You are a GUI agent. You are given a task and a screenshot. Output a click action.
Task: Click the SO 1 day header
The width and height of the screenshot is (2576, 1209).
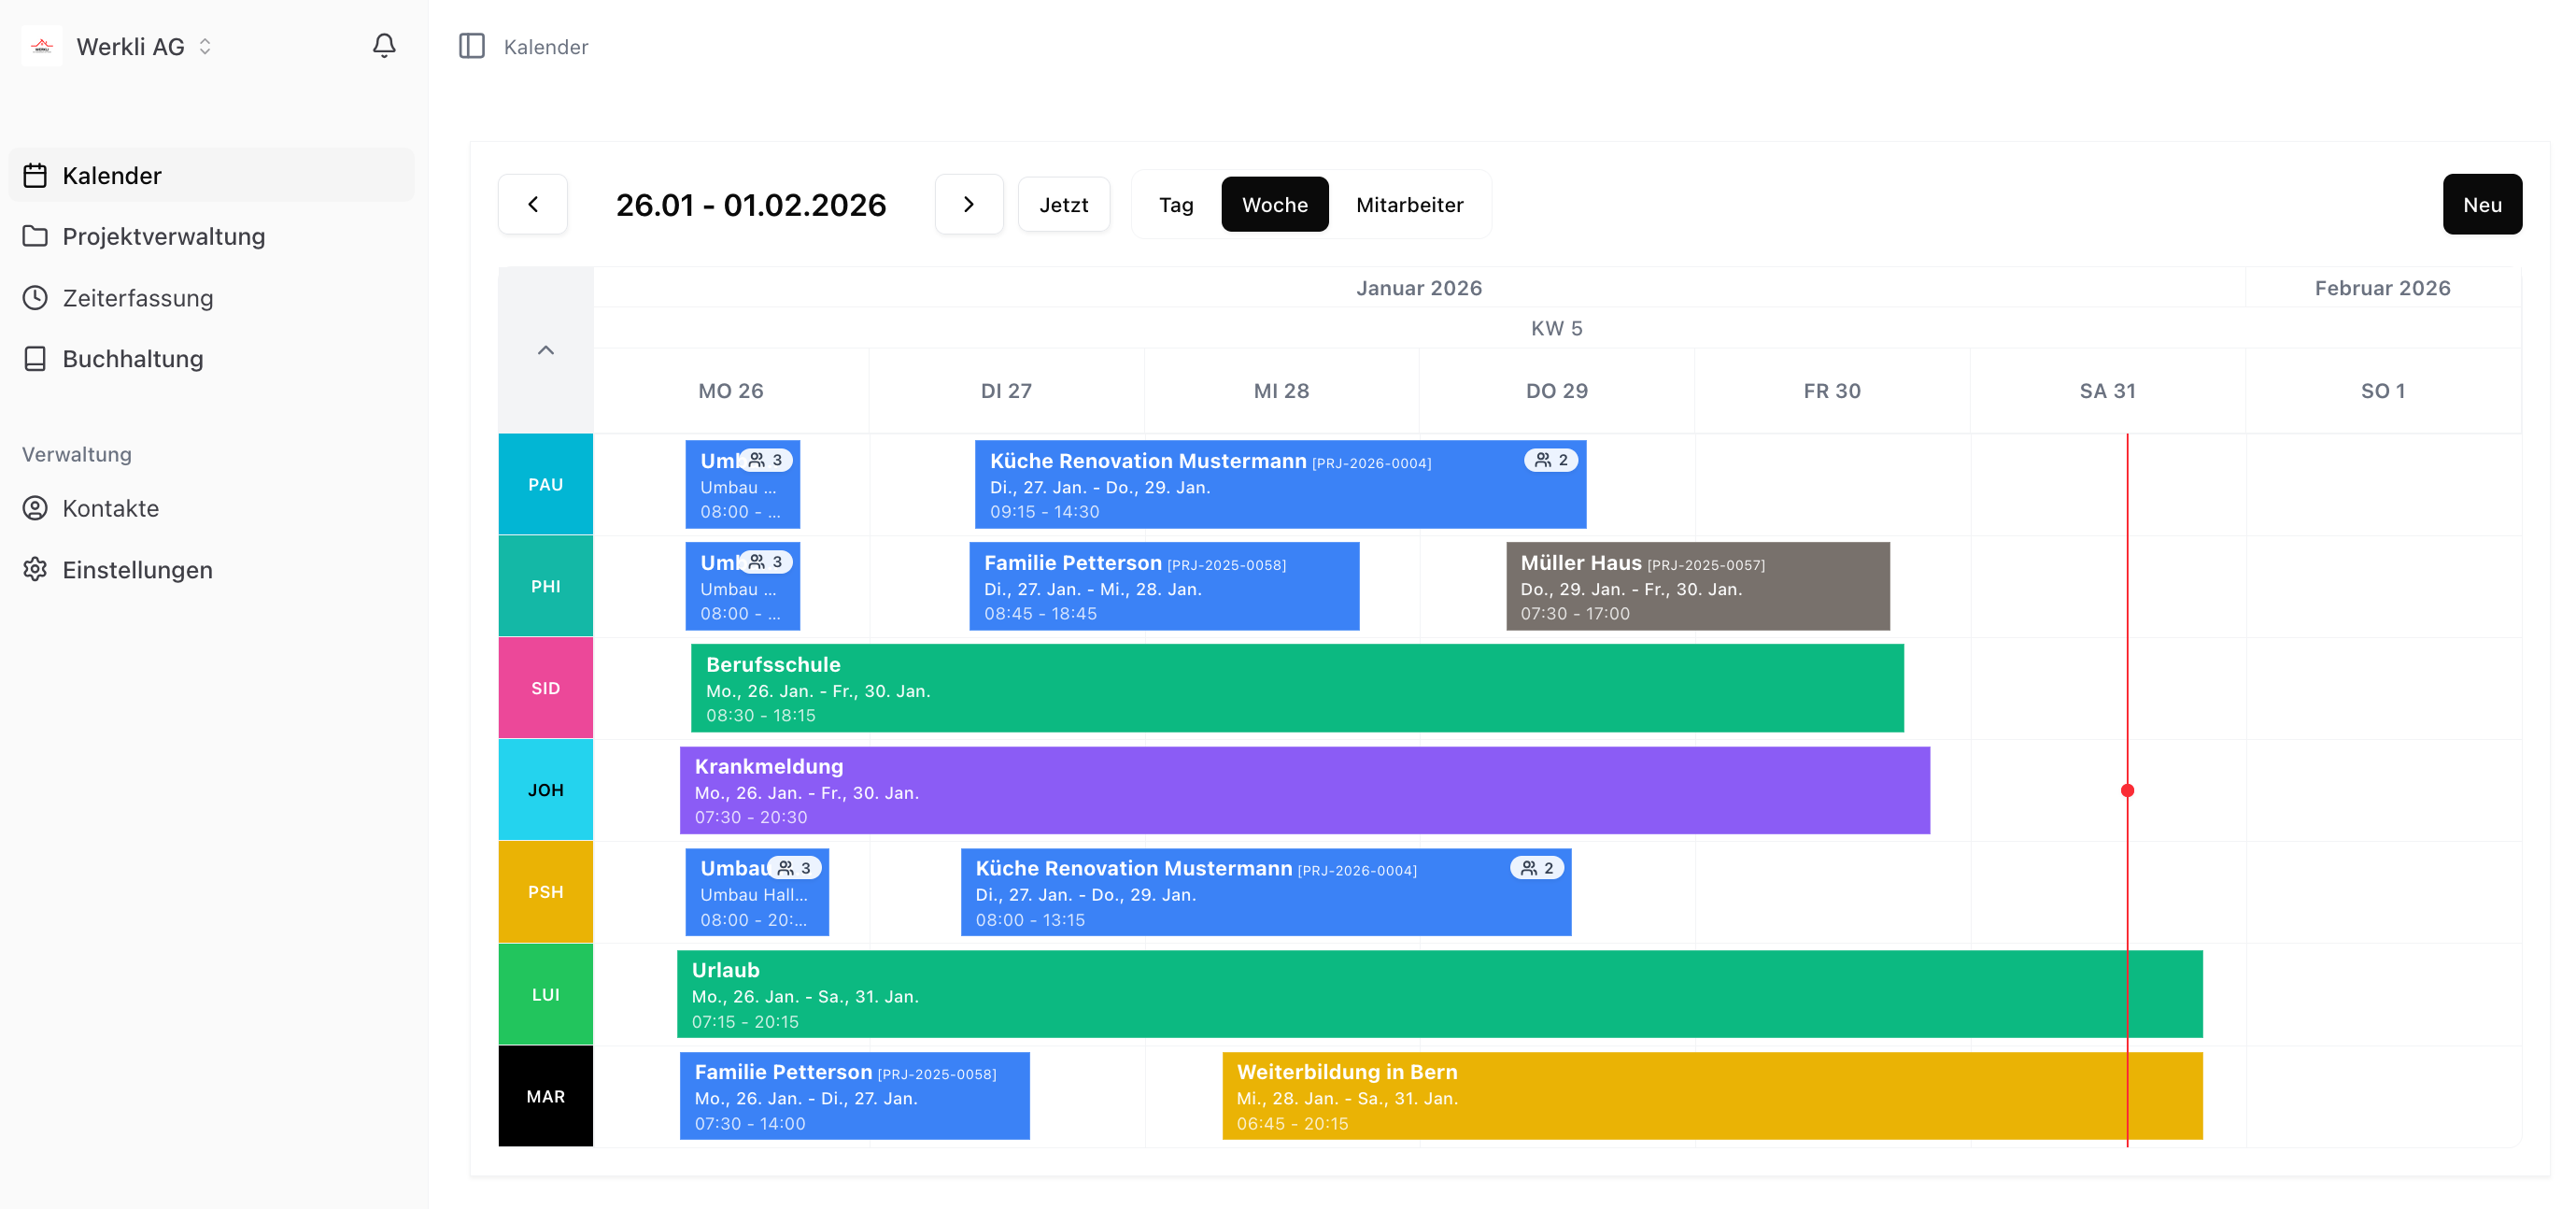(x=2383, y=391)
